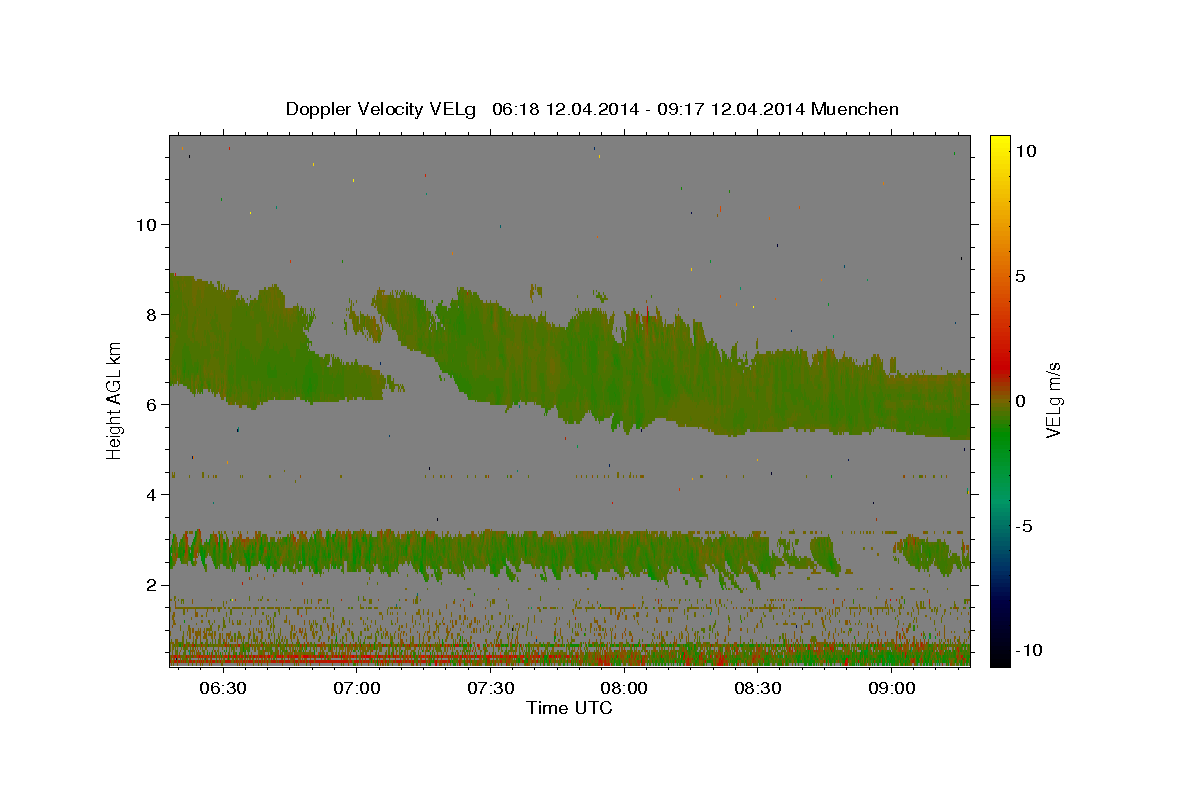Viewport: 1200px width, 800px height.
Task: Click the plot title 'Doppler Velocity VELg'
Action: click(381, 109)
